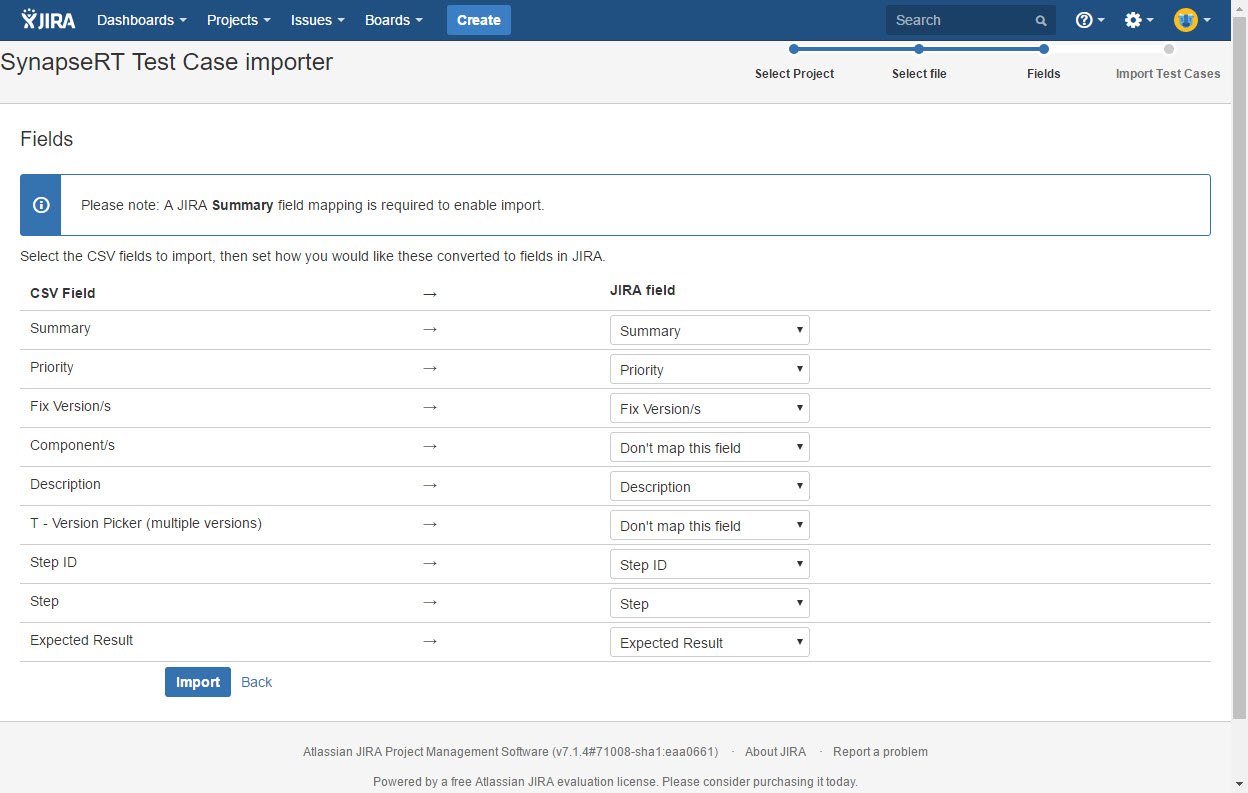Click the blue Create button
Screen dimensions: 1248x793
click(478, 20)
